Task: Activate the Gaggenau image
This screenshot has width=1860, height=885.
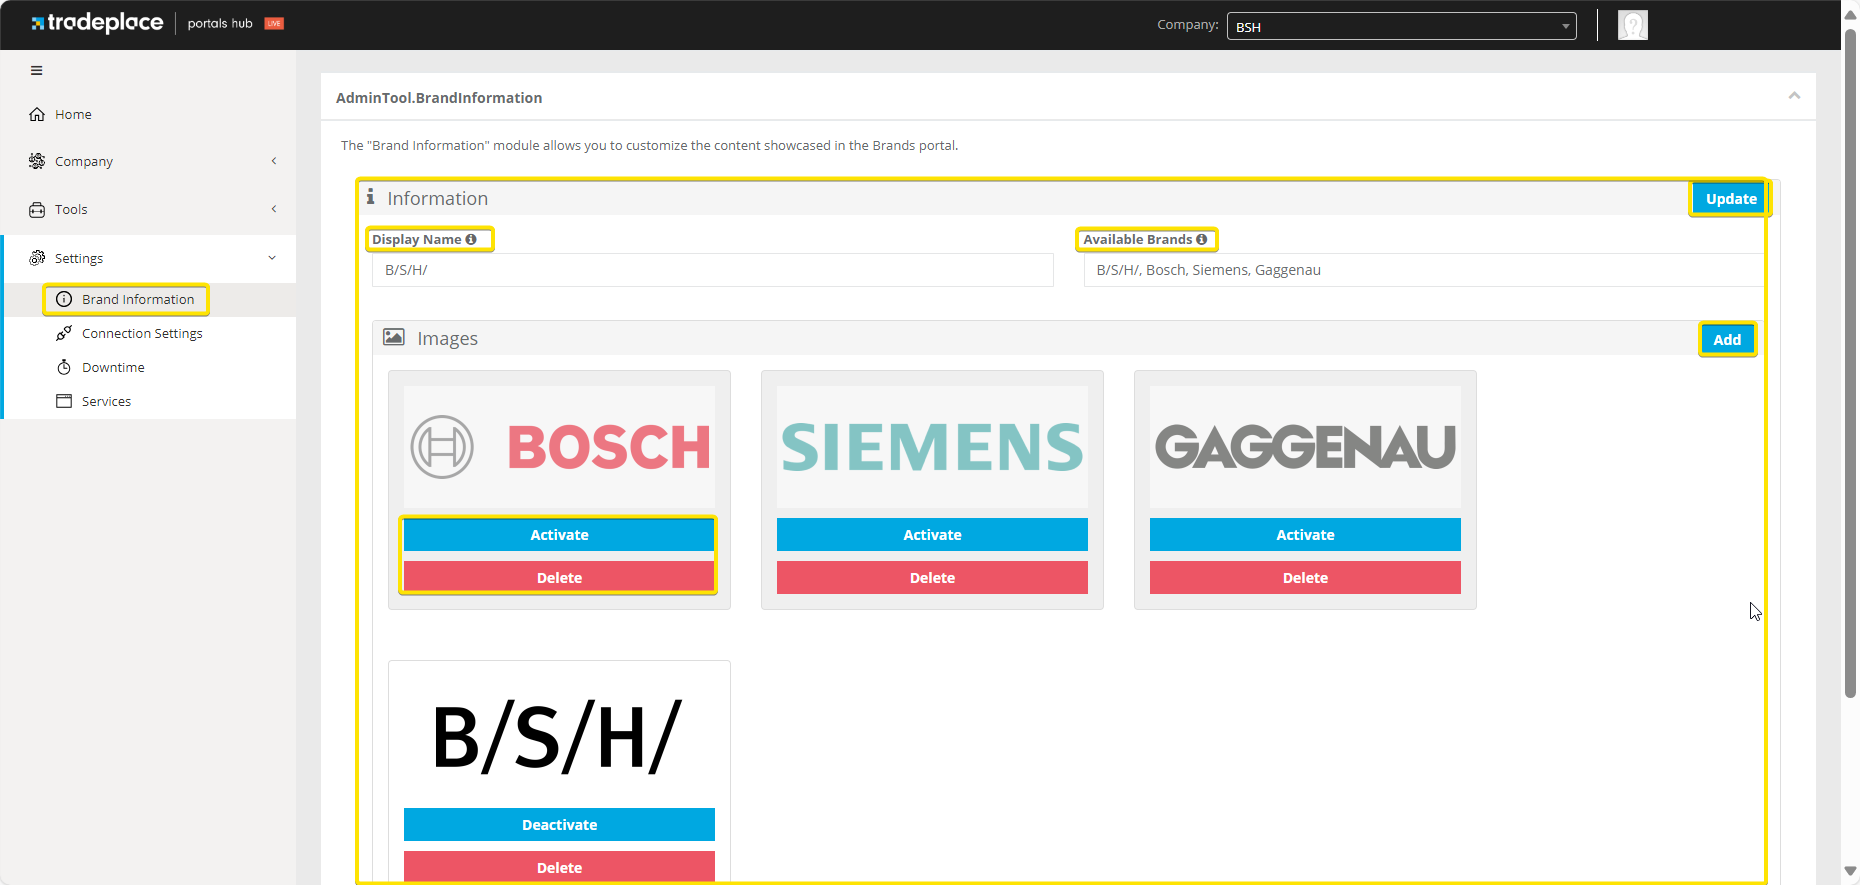Action: click(x=1305, y=535)
